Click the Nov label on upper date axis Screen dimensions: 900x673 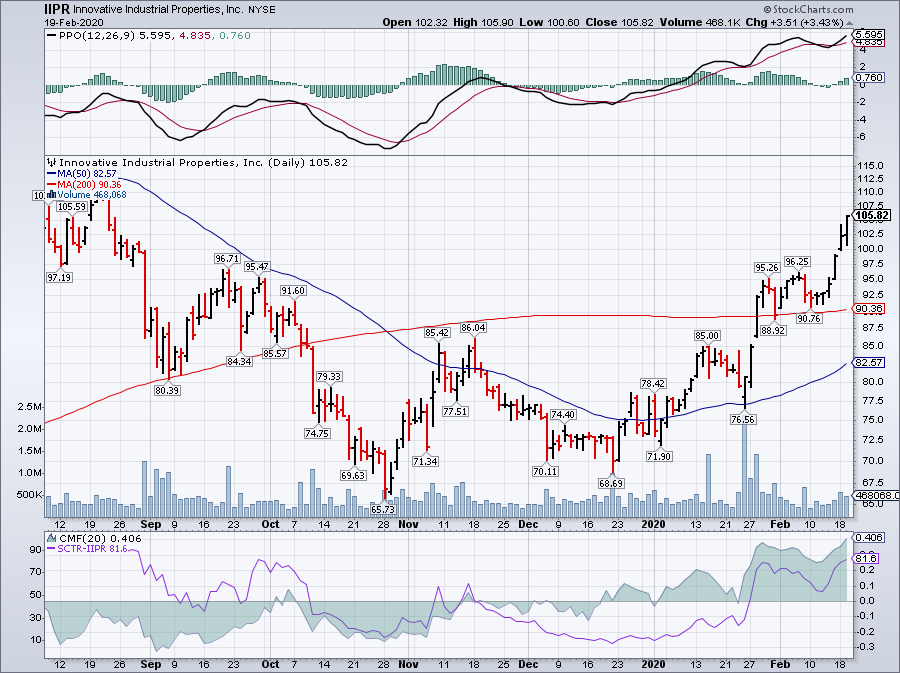(408, 524)
